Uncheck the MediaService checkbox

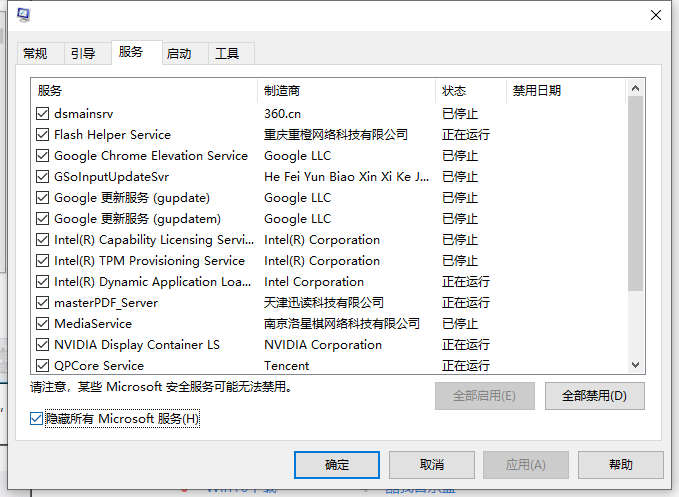(42, 324)
